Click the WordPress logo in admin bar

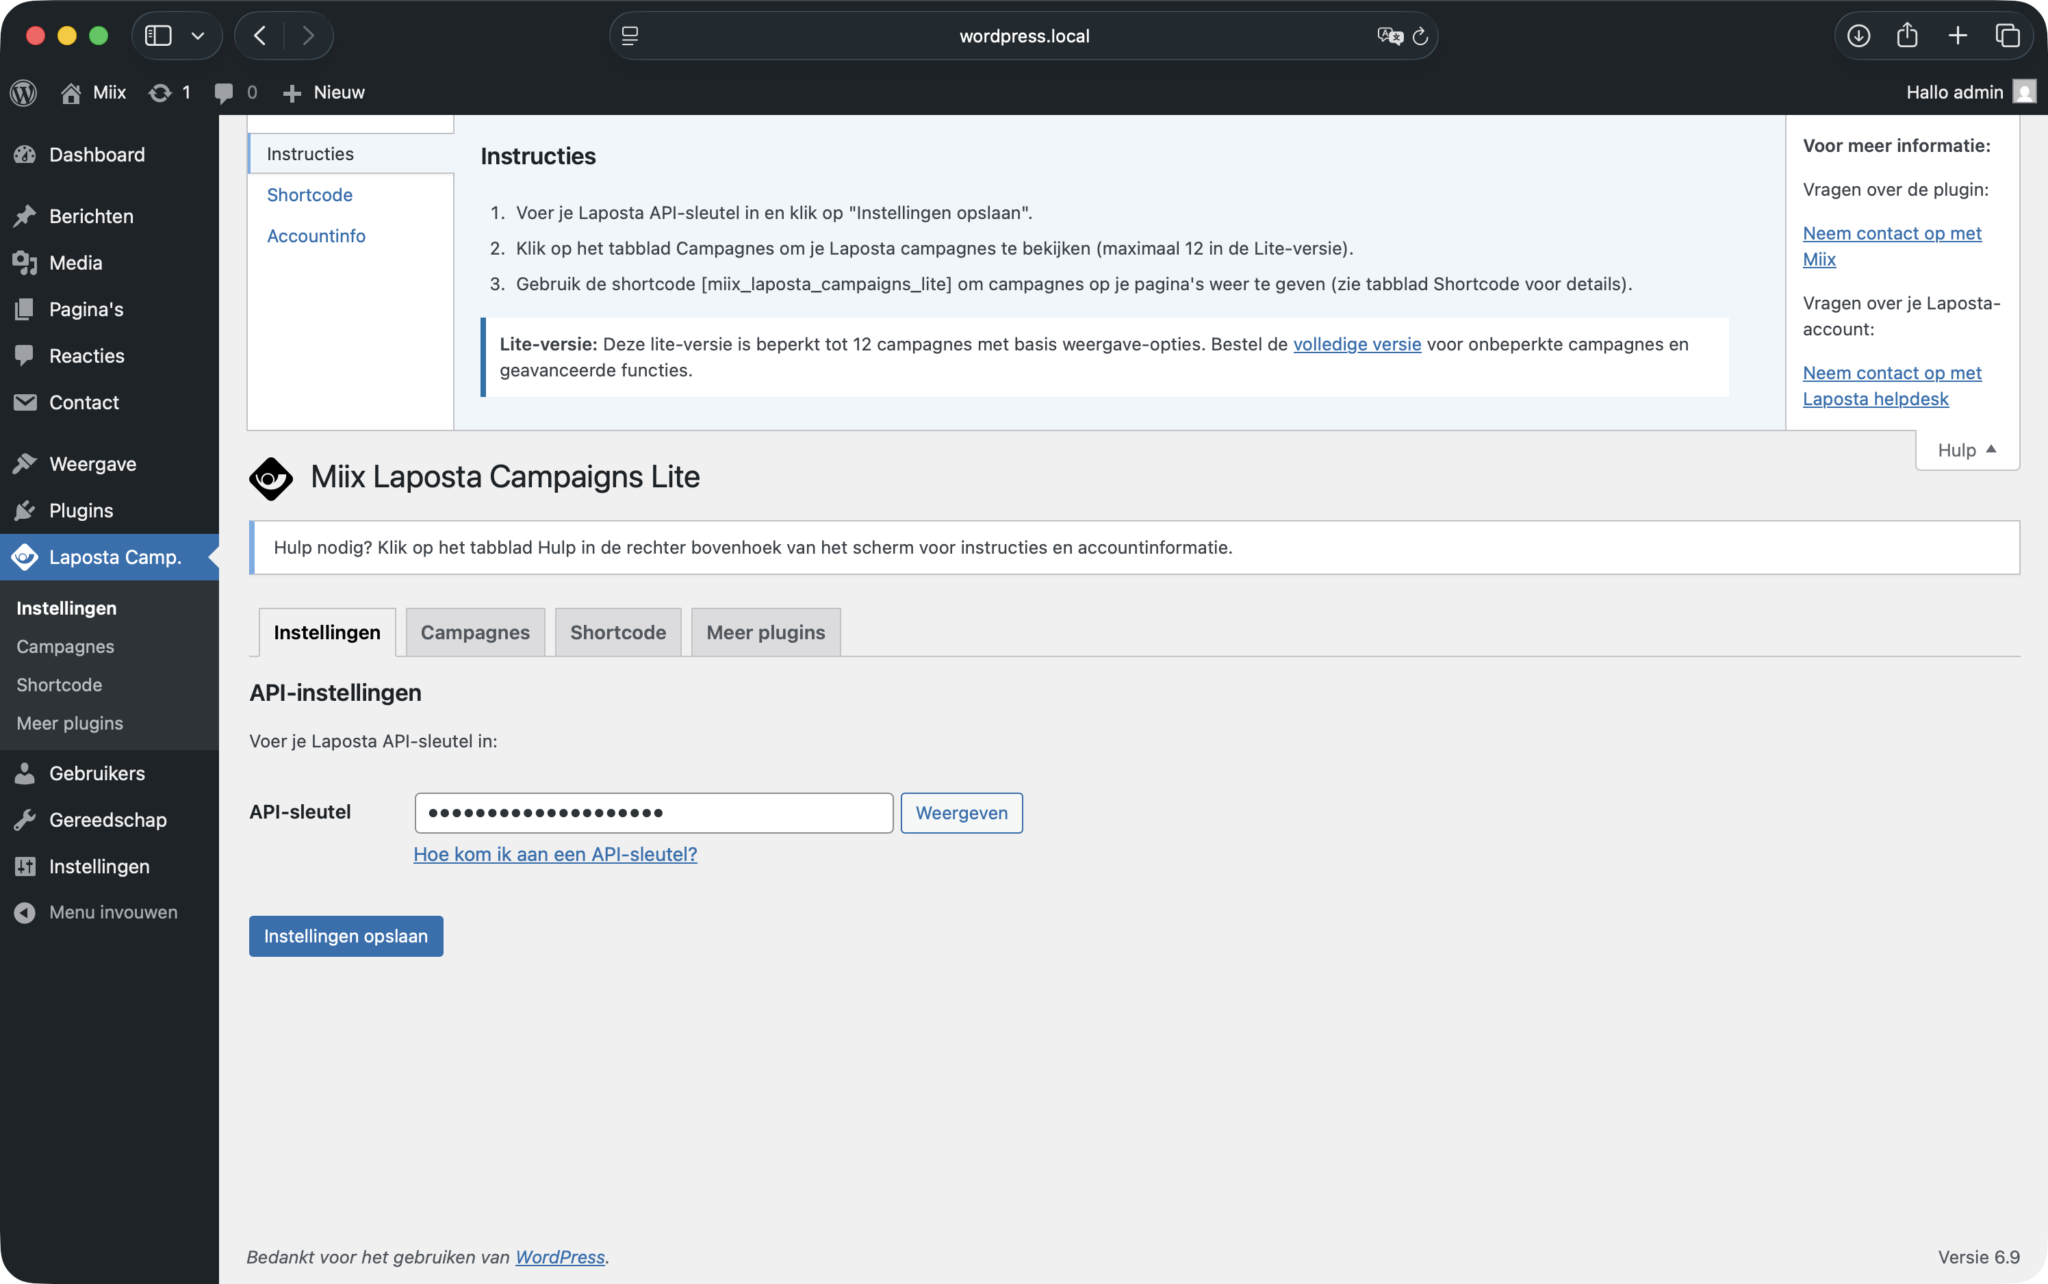click(x=24, y=92)
